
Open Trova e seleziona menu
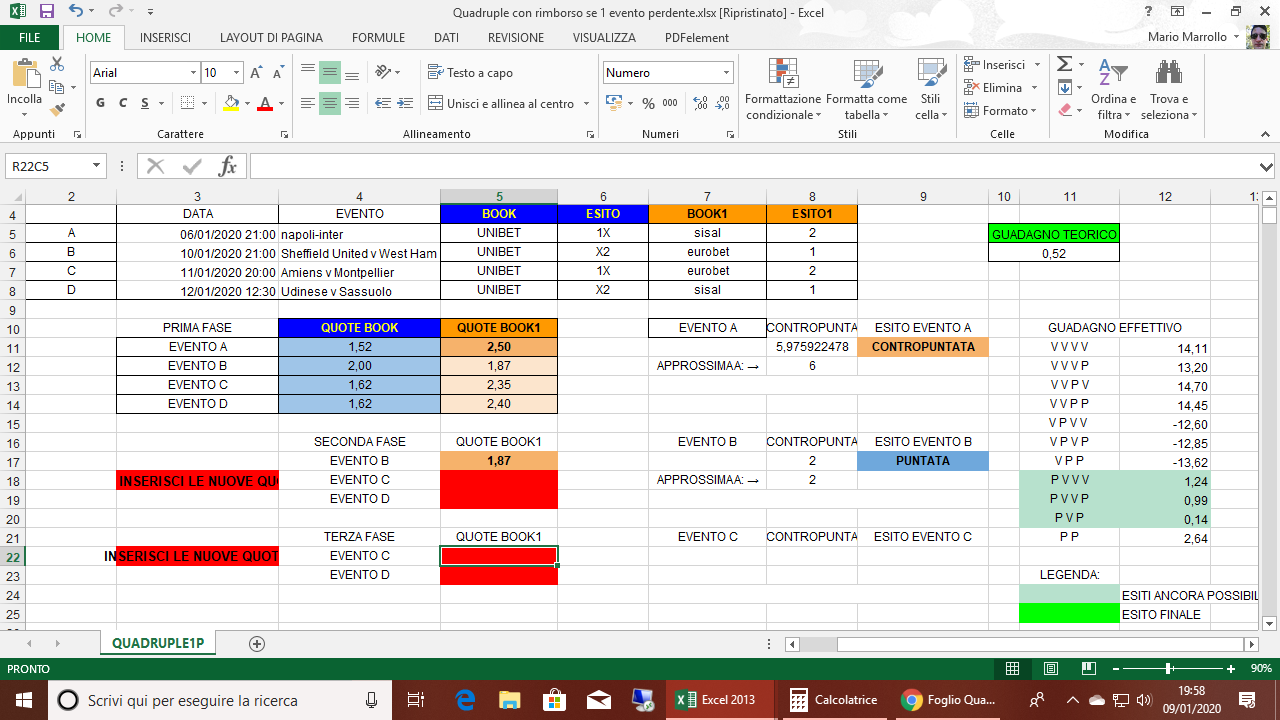[x=1169, y=89]
